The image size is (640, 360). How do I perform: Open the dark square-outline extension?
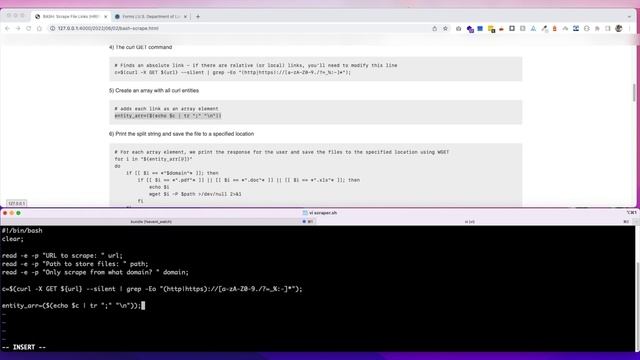pyautogui.click(x=512, y=29)
